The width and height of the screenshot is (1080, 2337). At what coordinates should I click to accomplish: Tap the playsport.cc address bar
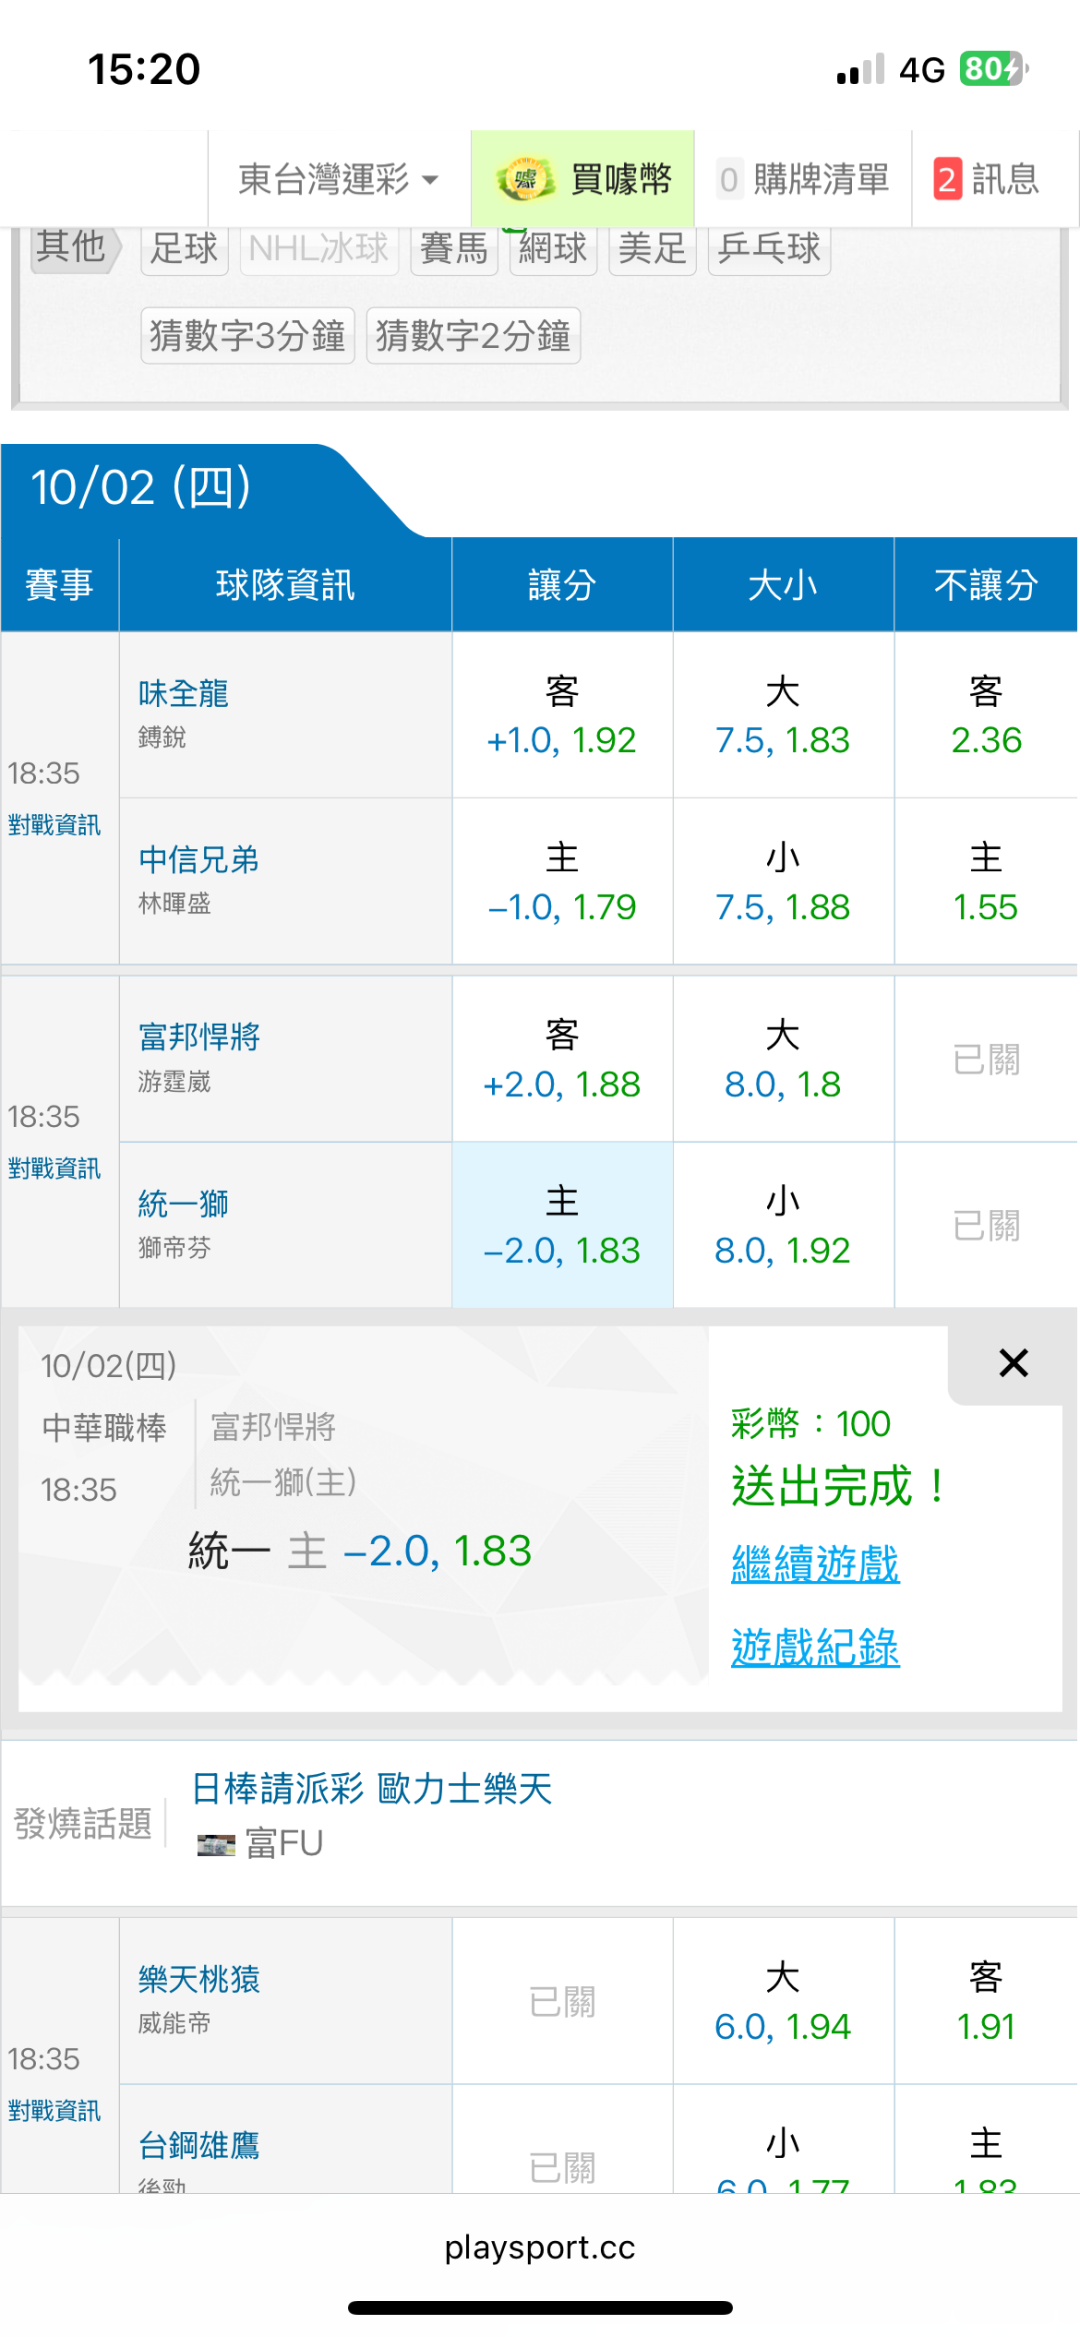pyautogui.click(x=540, y=2248)
